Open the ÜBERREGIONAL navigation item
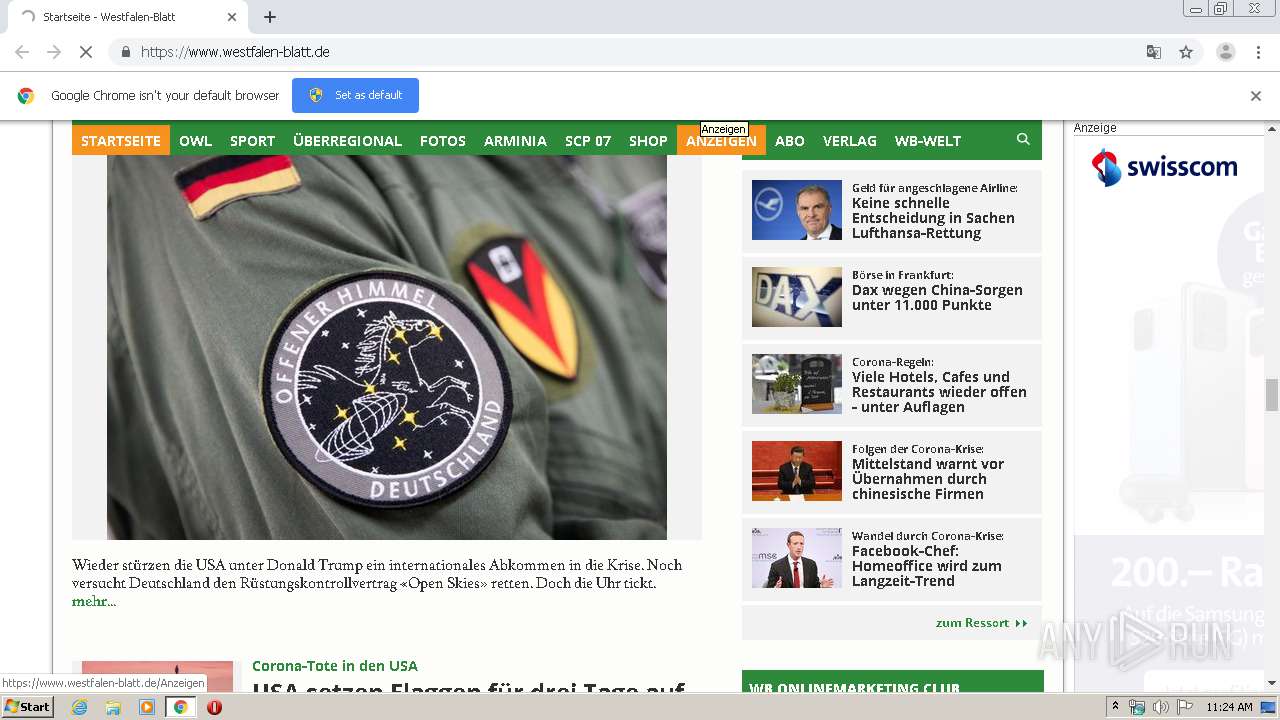This screenshot has height=720, width=1280. click(347, 141)
